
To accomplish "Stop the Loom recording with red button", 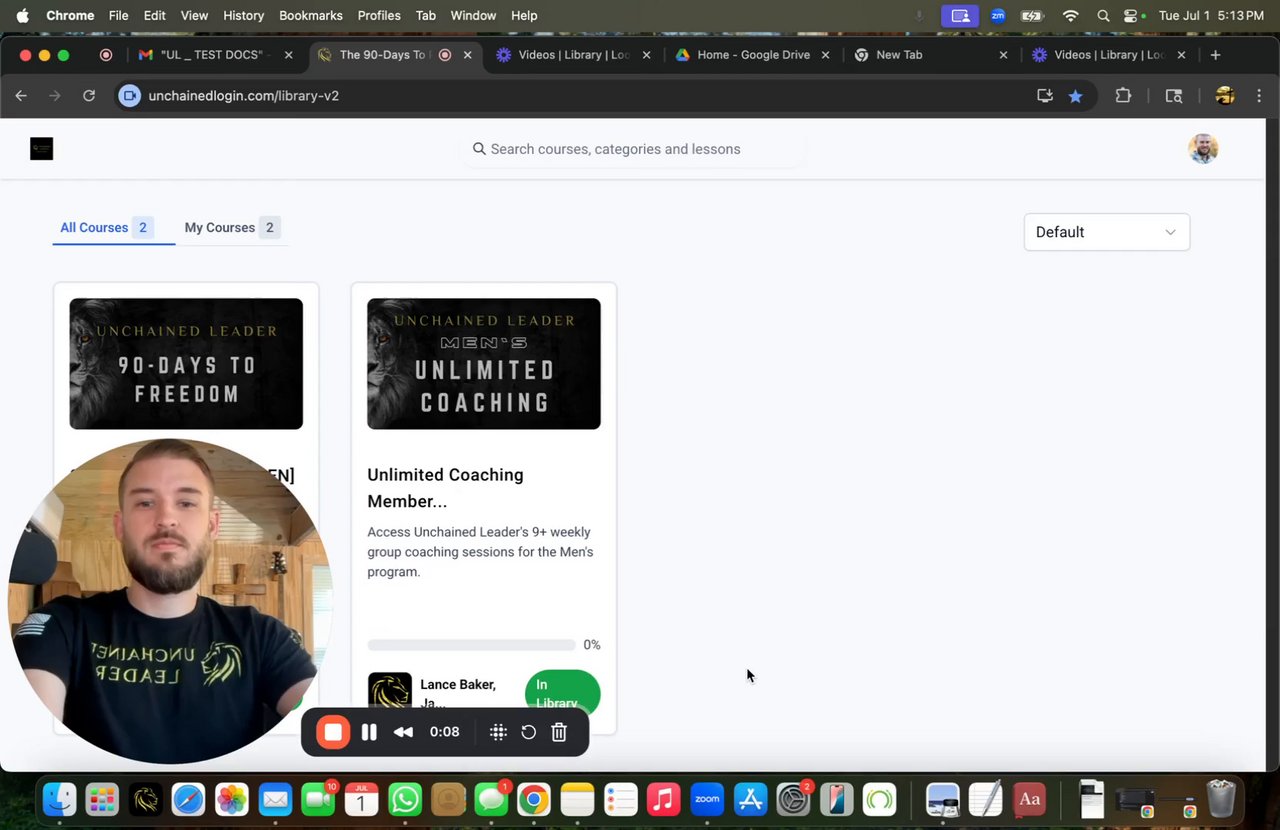I will point(333,732).
